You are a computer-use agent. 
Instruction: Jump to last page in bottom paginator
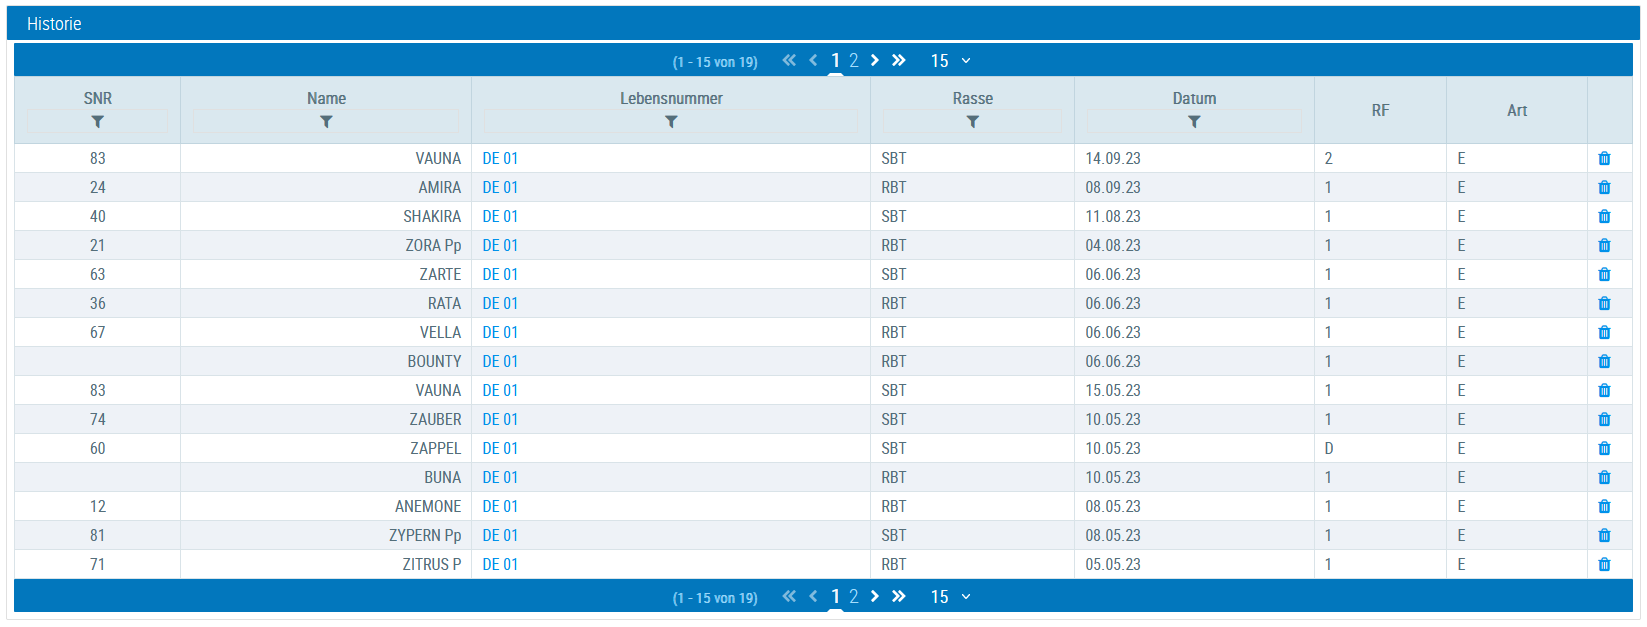tap(898, 596)
